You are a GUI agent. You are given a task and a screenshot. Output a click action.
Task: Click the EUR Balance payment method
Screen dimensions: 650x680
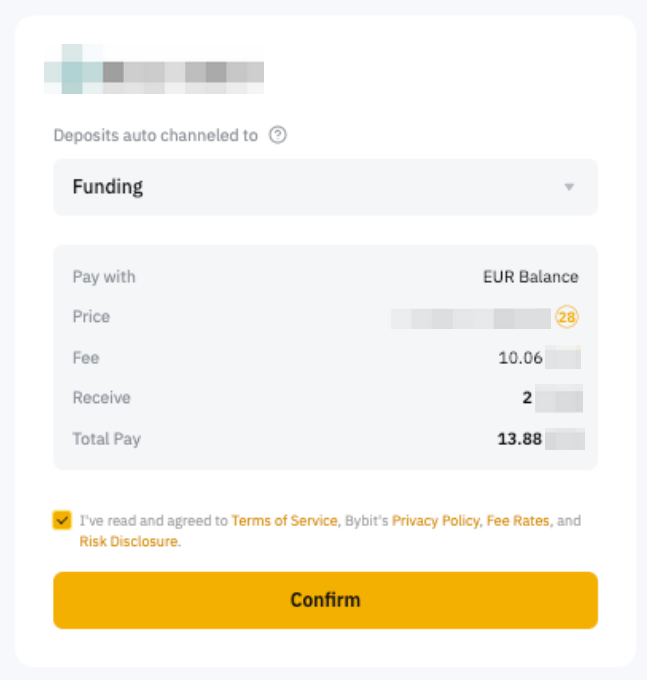(530, 277)
